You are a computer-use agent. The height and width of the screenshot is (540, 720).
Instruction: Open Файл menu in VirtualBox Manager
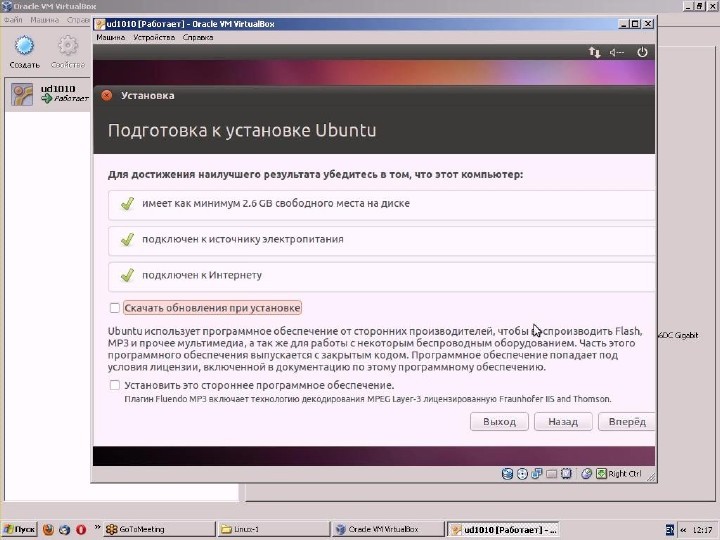click(x=13, y=20)
